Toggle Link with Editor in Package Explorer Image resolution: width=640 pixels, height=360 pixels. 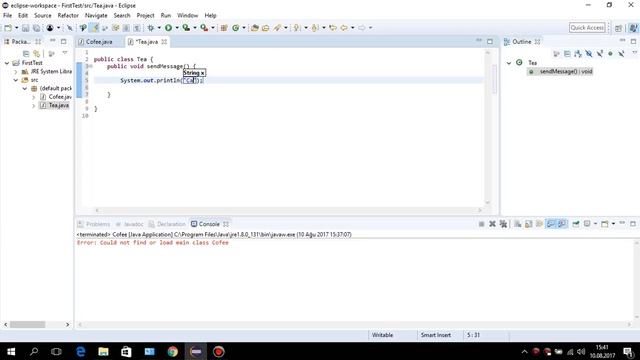click(x=37, y=53)
